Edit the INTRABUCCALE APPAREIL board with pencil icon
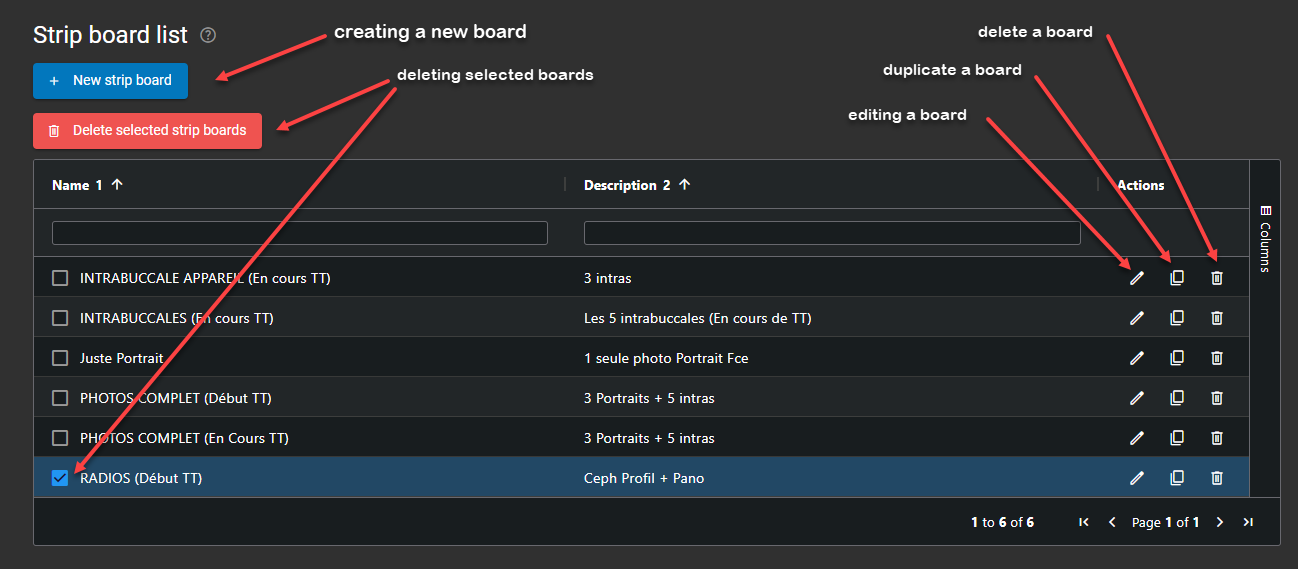 1136,278
